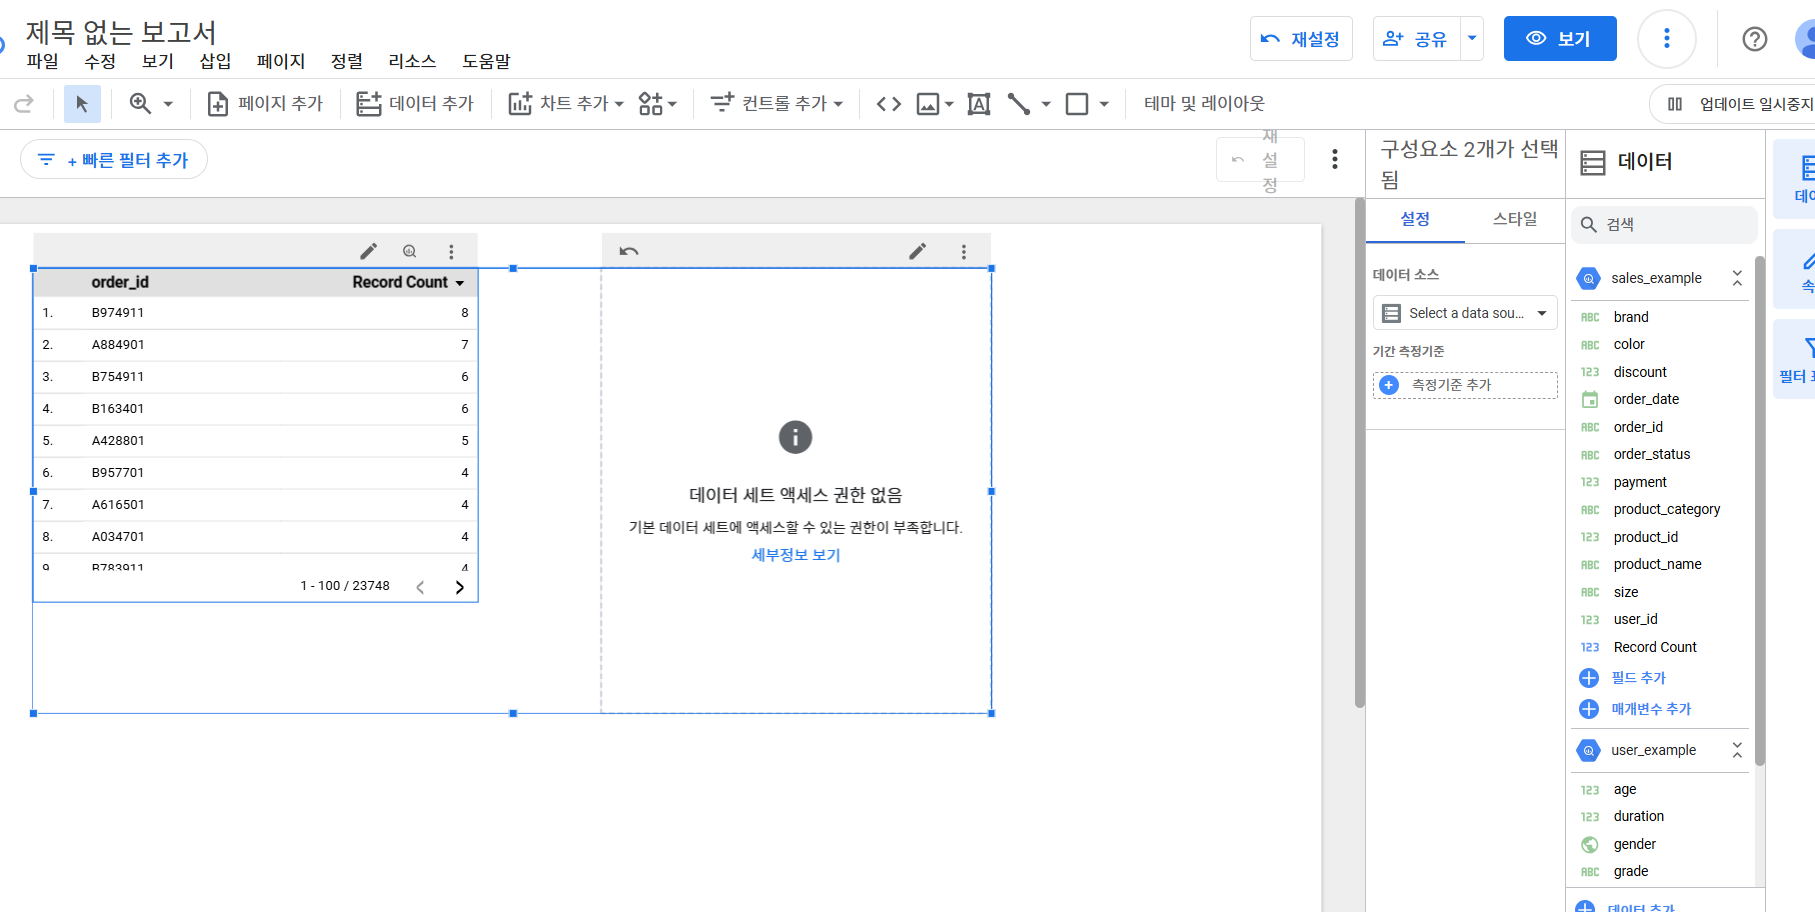Click 페이지 추가 add page button
This screenshot has width=1815, height=912.
[x=265, y=104]
